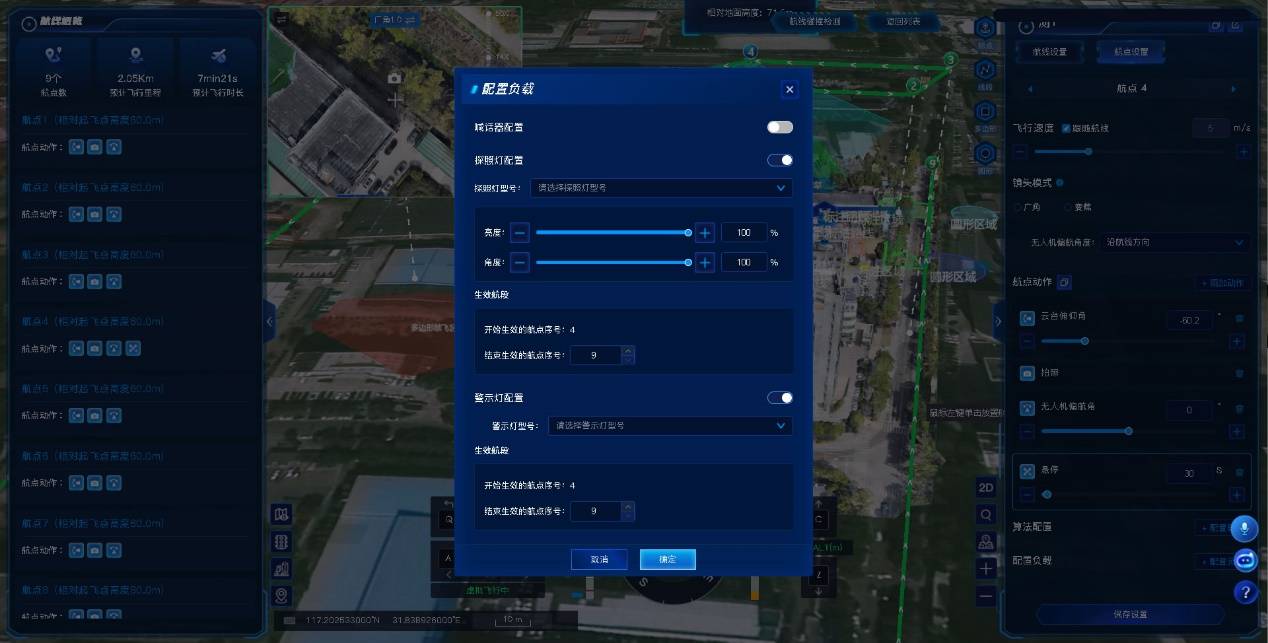
Task: Click the map search magnifier icon
Action: click(986, 514)
